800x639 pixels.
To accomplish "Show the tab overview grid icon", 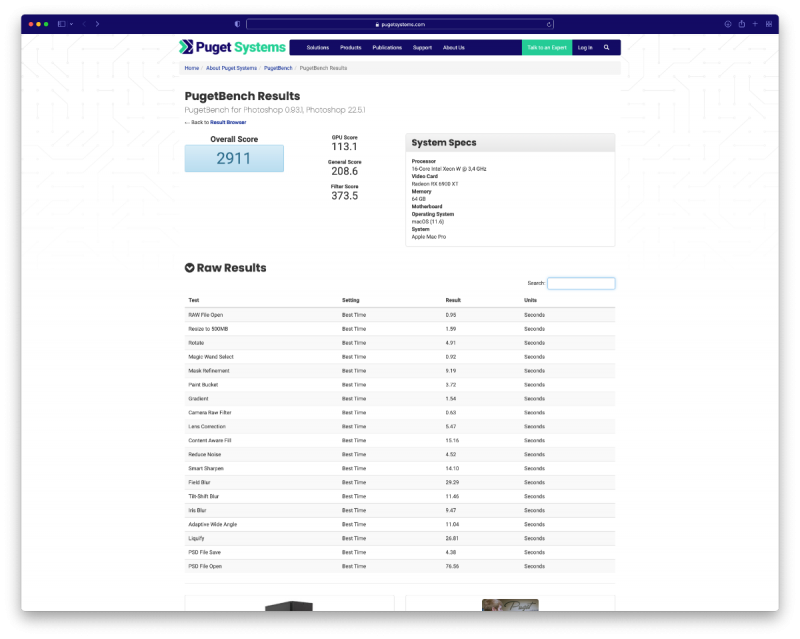I will pyautogui.click(x=768, y=24).
